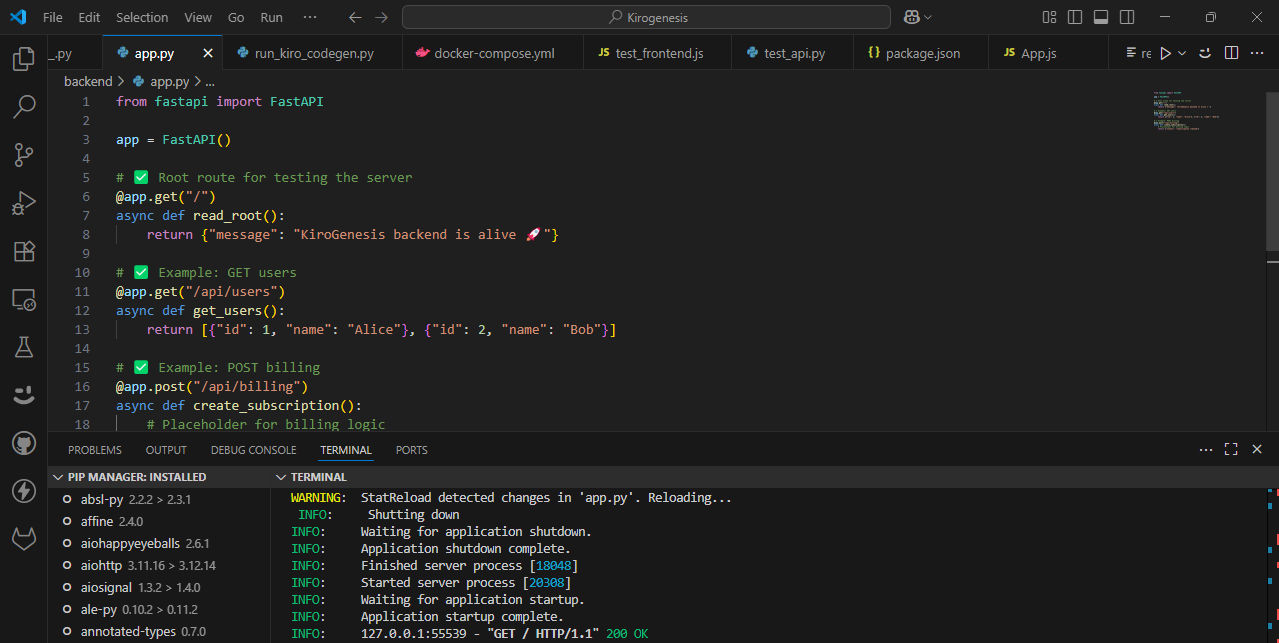Split the editor to the right
1279x643 pixels.
tap(1231, 53)
